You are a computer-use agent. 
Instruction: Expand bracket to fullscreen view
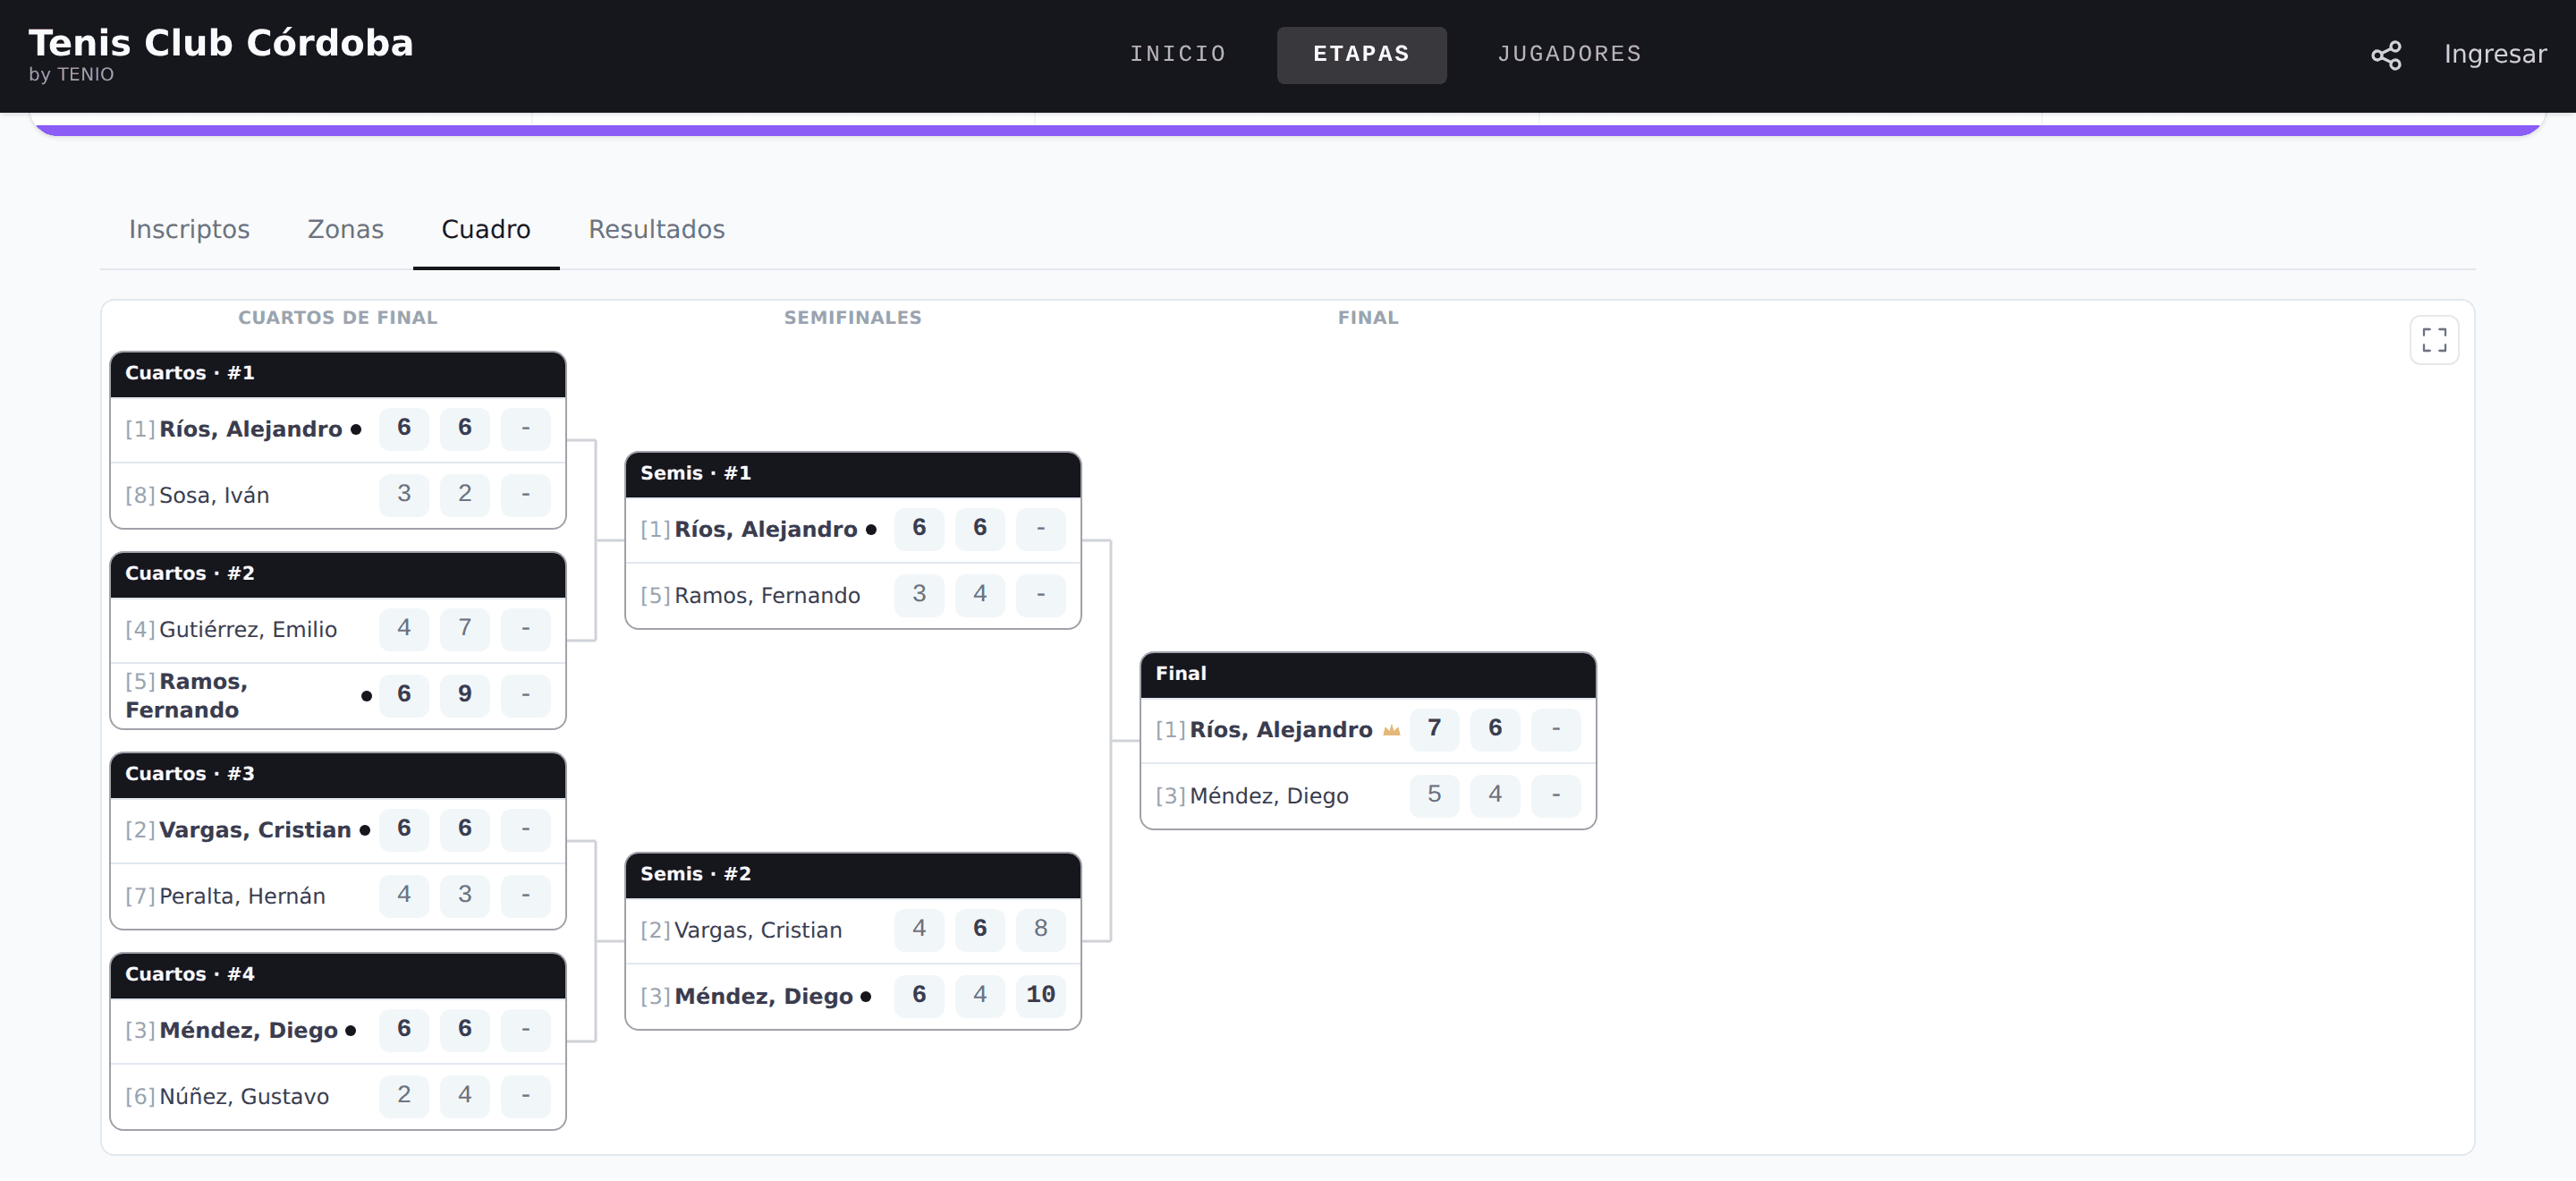click(x=2434, y=341)
